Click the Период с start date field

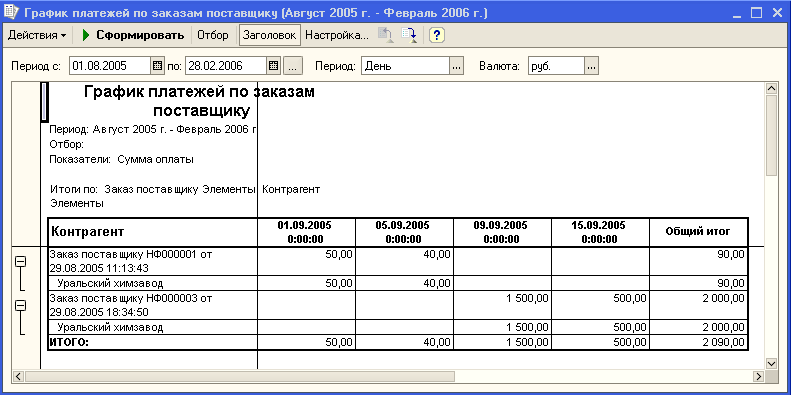coord(110,66)
